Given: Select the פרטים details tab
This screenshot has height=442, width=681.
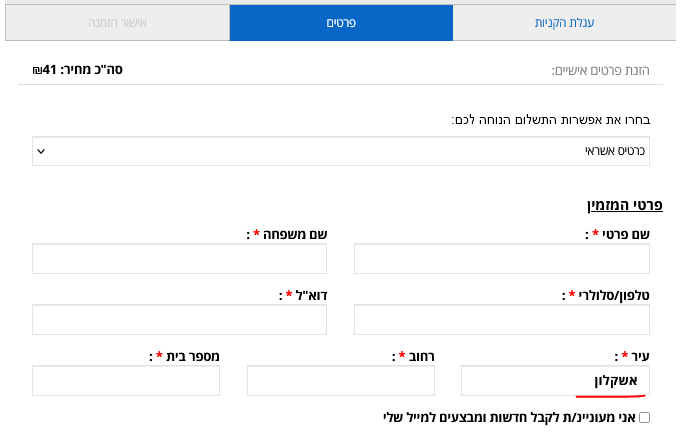Looking at the screenshot, I should (x=340, y=22).
